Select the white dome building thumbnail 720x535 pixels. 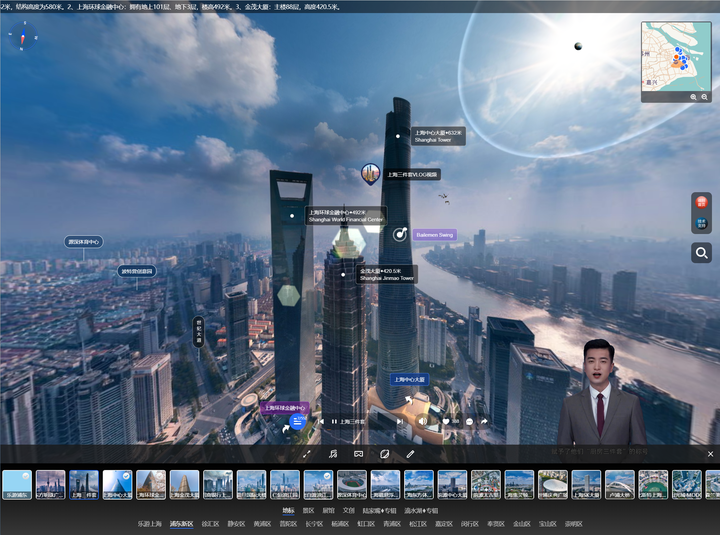(553, 484)
